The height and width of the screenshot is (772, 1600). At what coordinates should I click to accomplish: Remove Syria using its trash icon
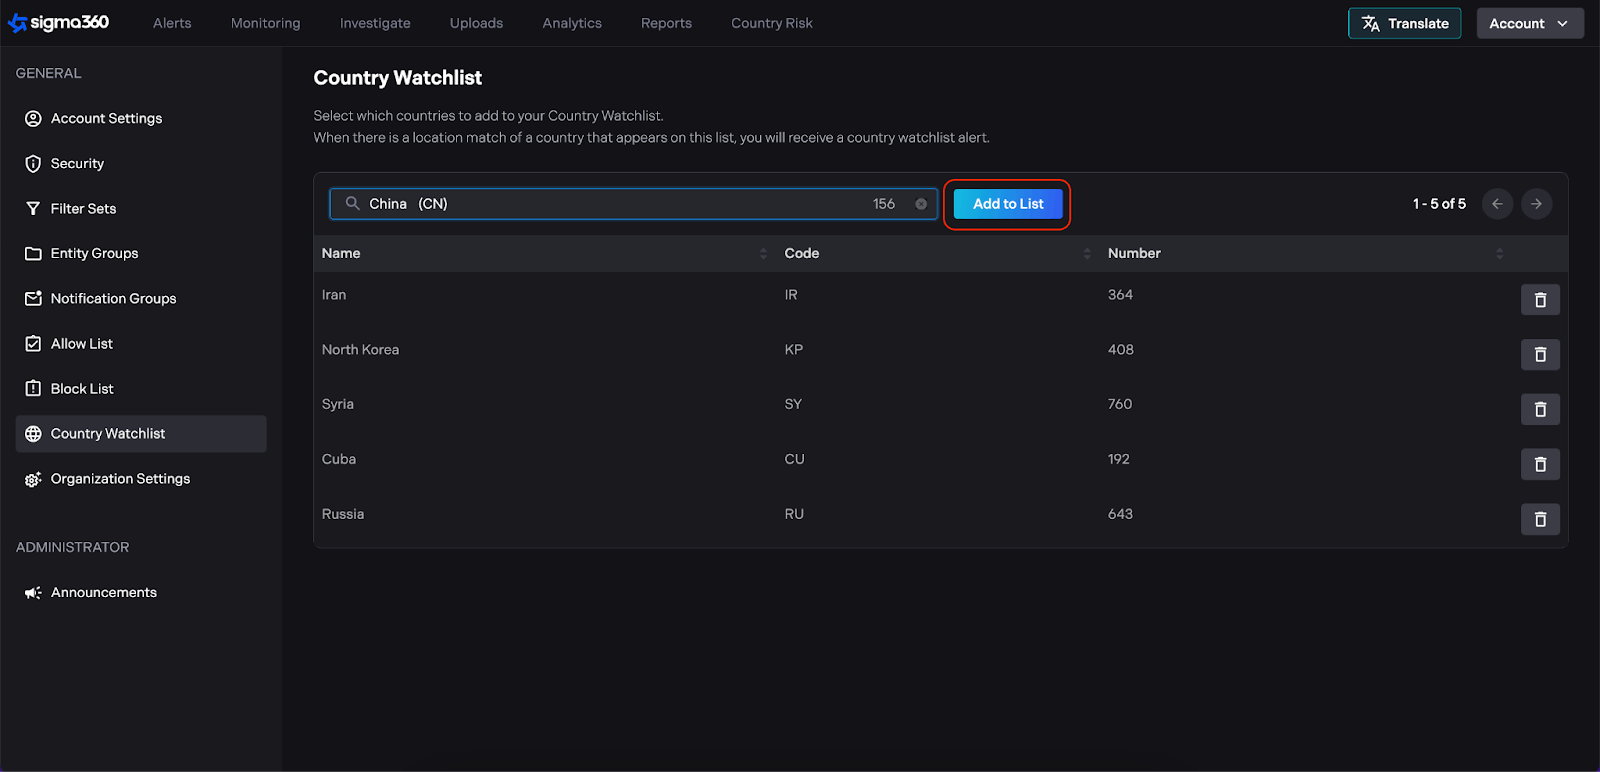(1540, 409)
